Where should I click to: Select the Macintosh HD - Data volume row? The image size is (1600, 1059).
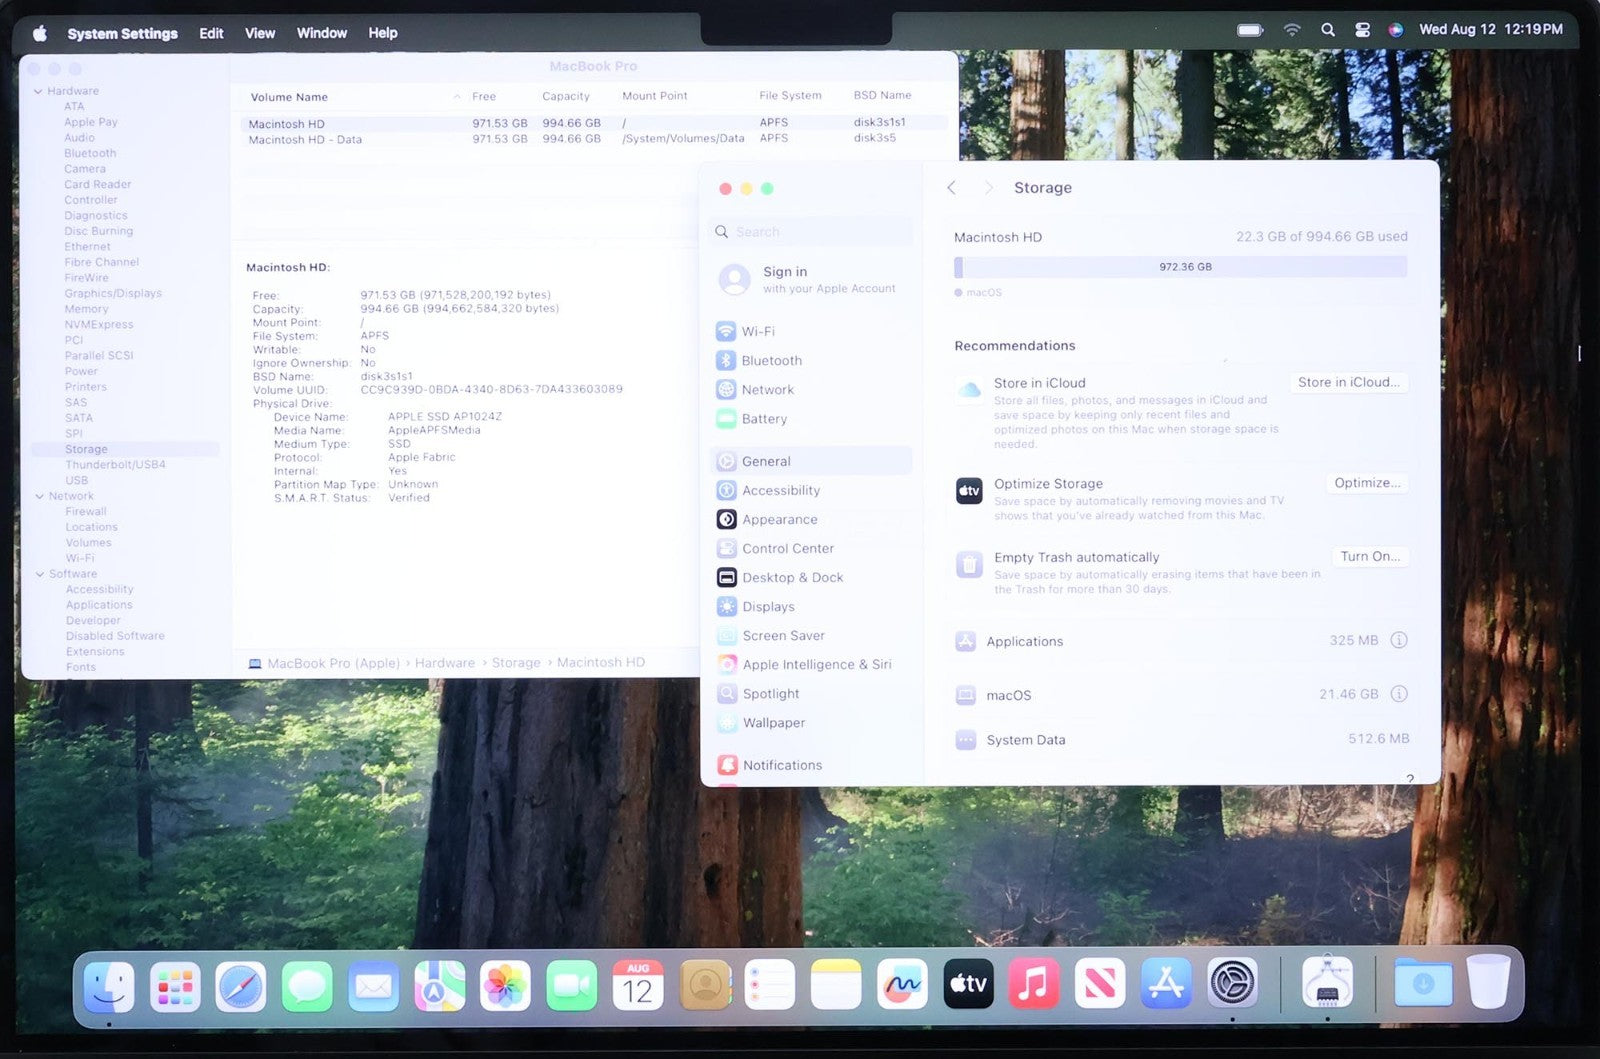point(594,139)
